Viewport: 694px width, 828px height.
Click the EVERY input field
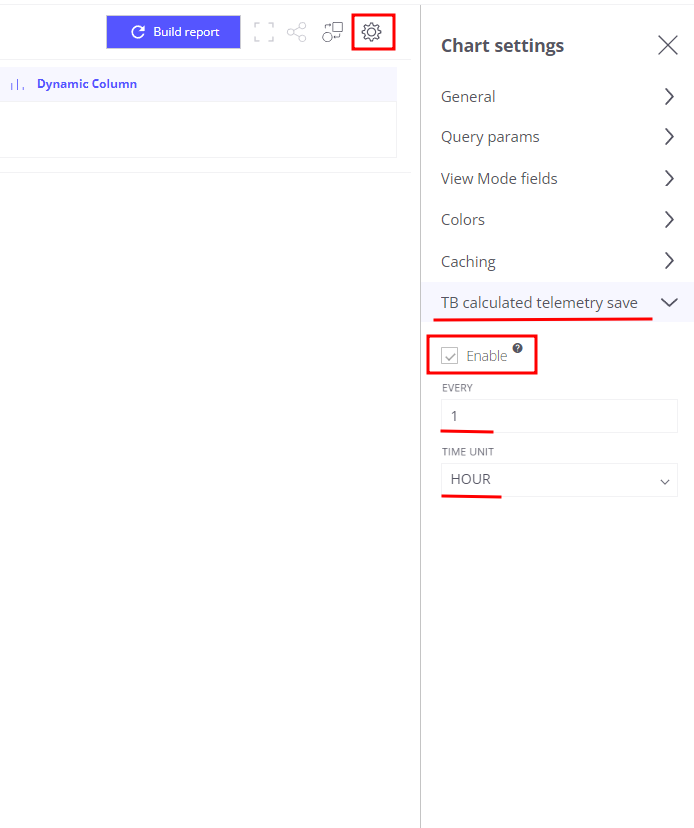559,416
